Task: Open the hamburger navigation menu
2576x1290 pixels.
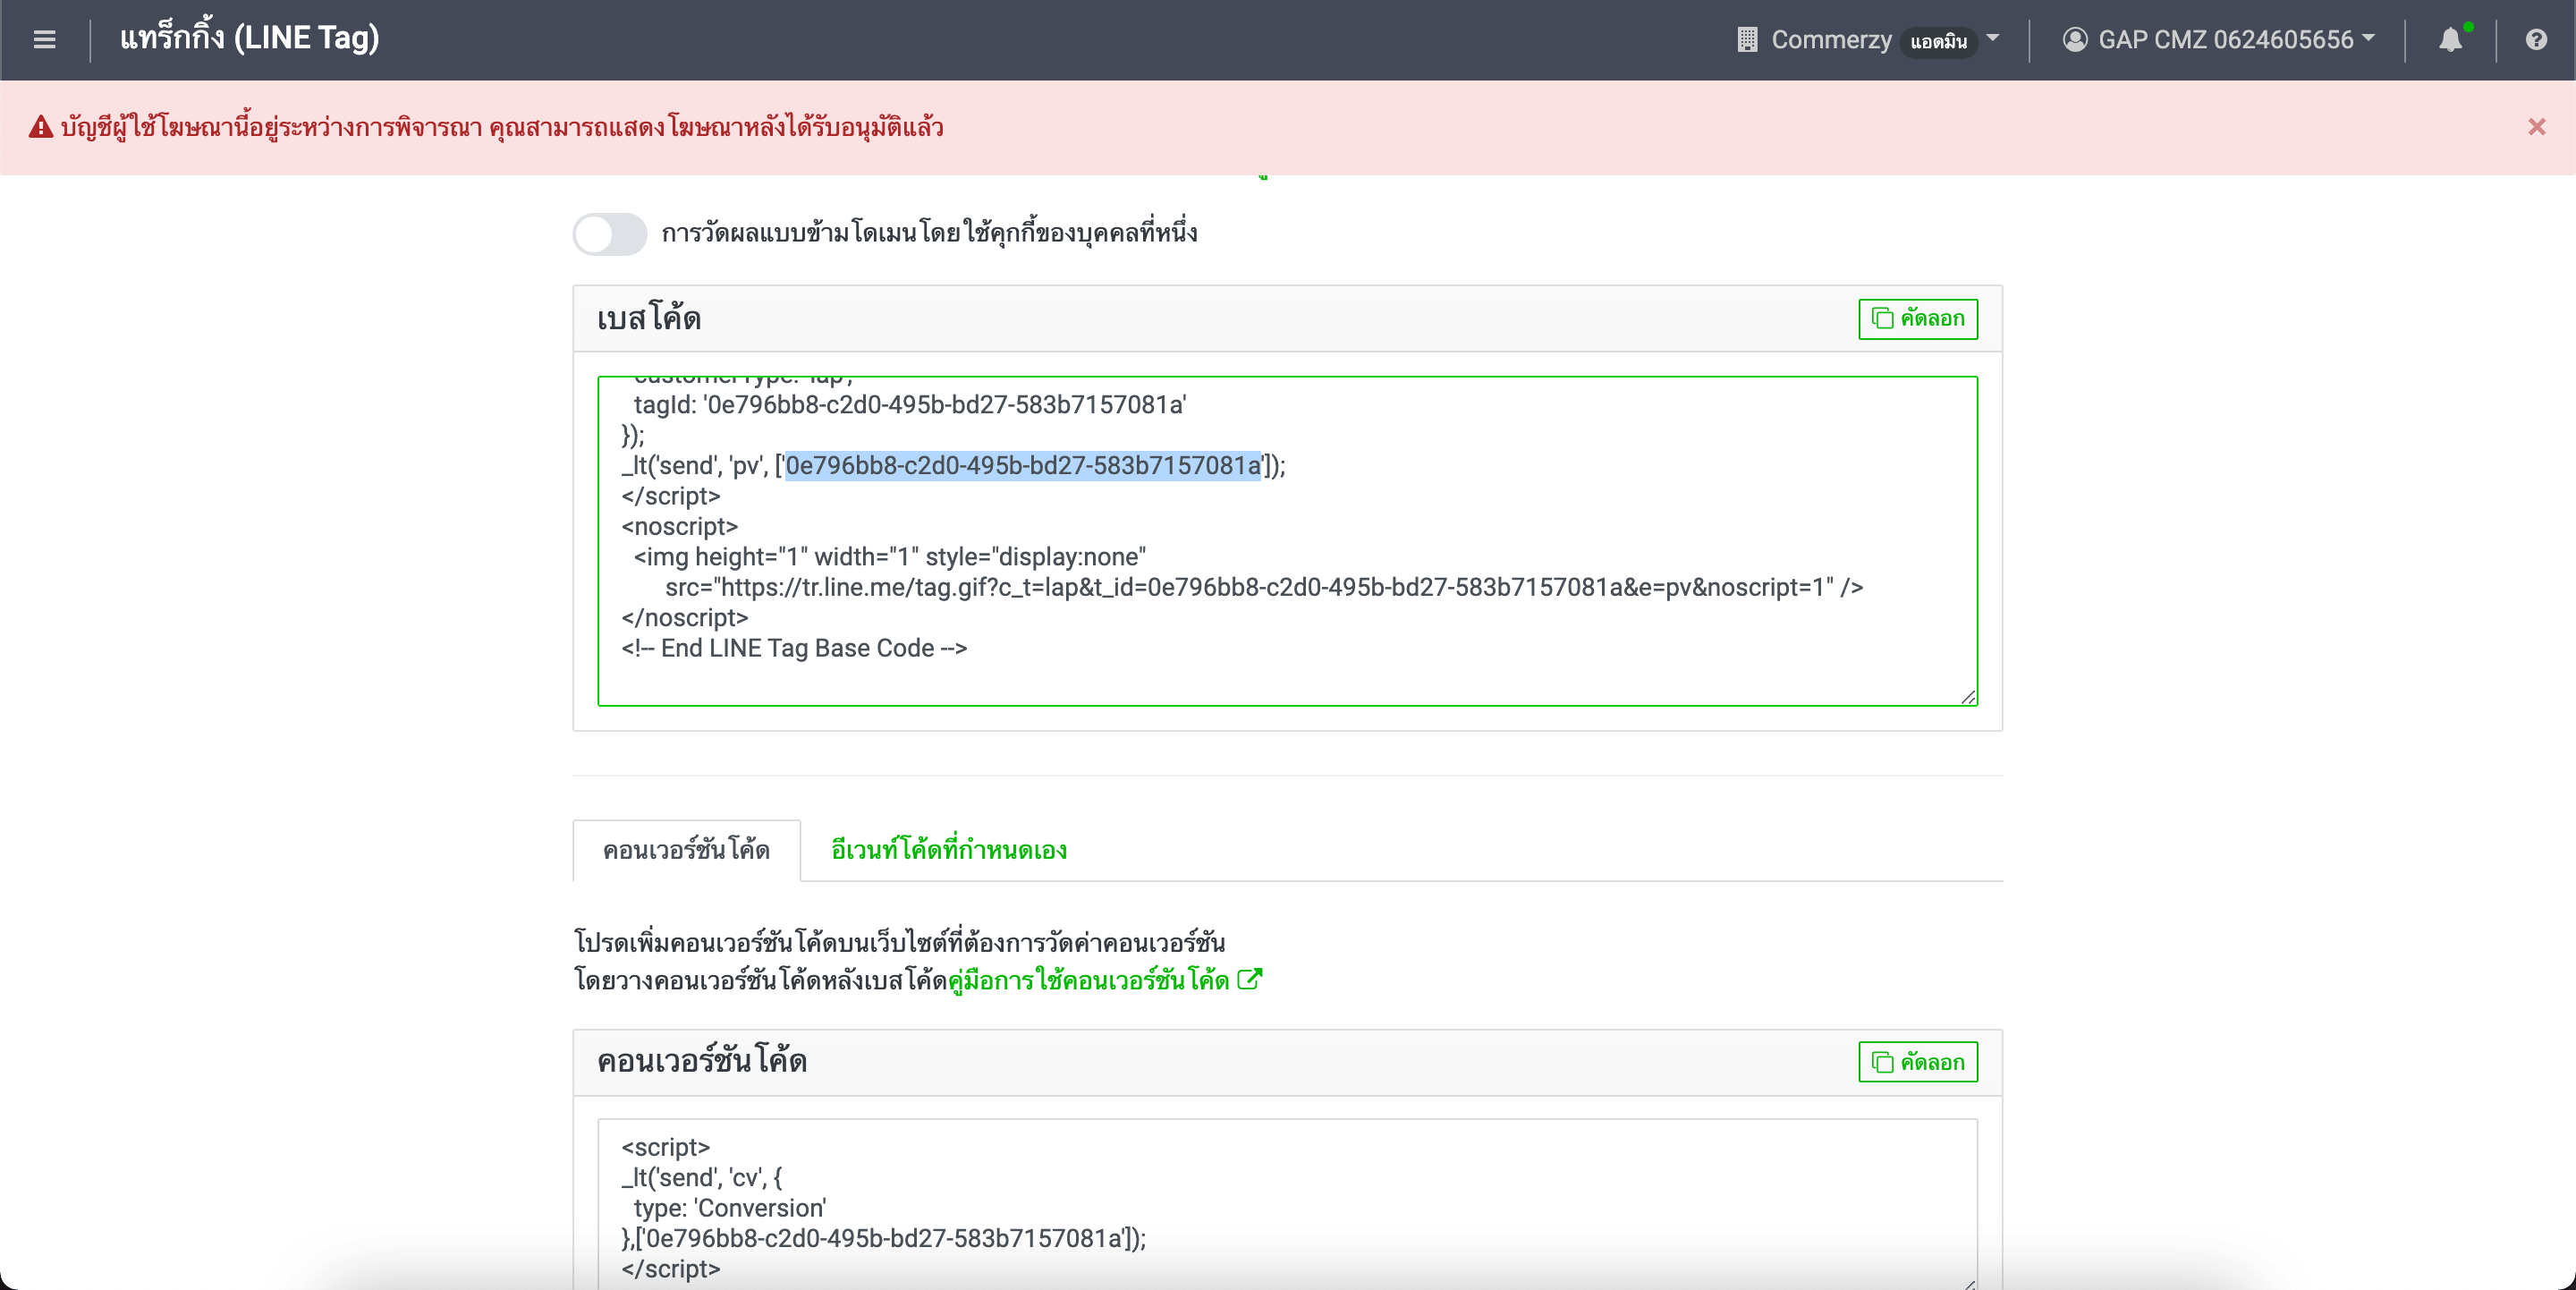Action: pos(44,40)
